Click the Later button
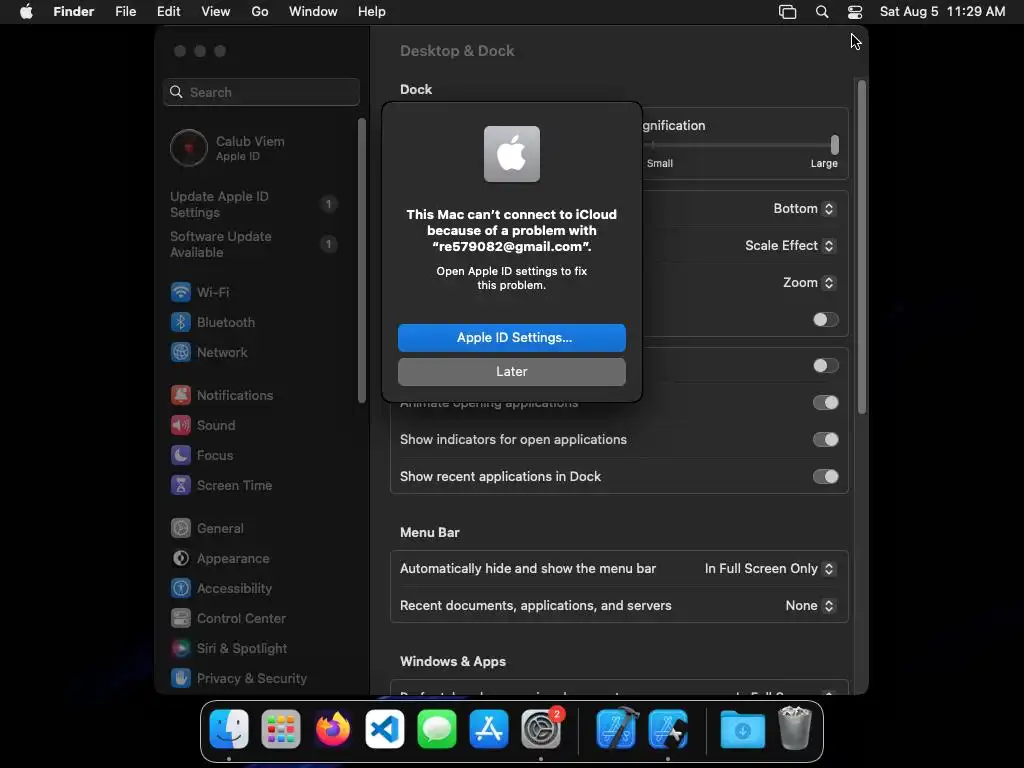This screenshot has height=768, width=1024. [x=512, y=372]
